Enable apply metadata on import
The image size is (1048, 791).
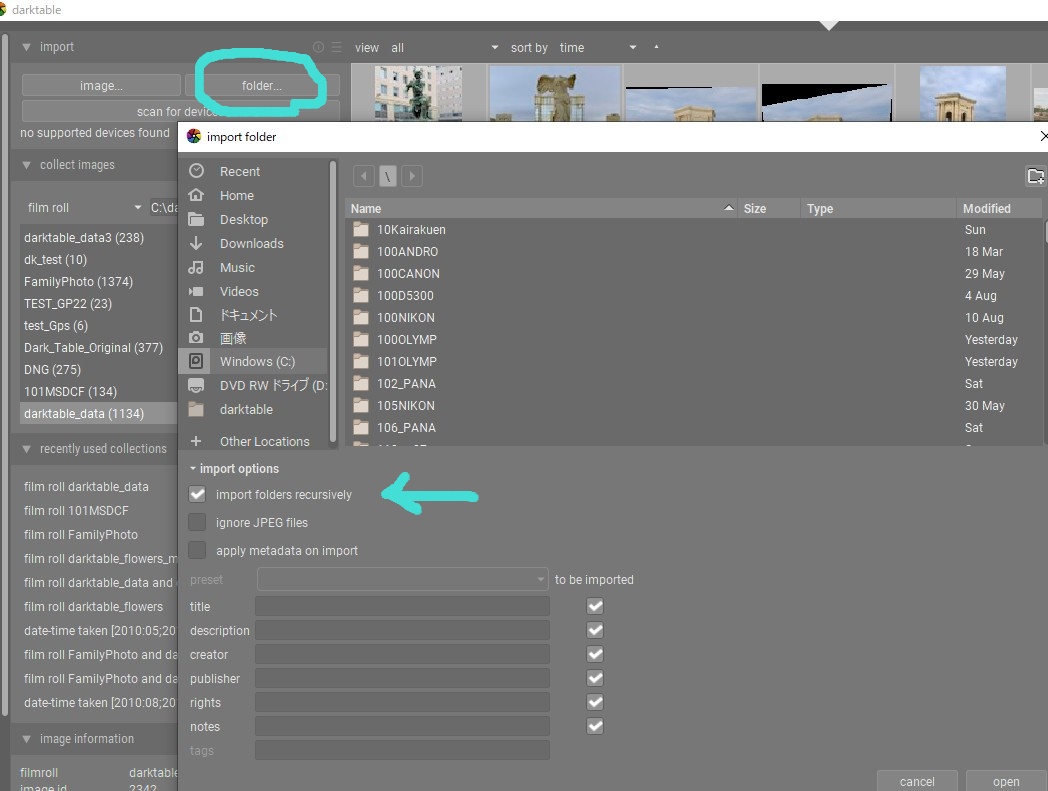click(197, 550)
